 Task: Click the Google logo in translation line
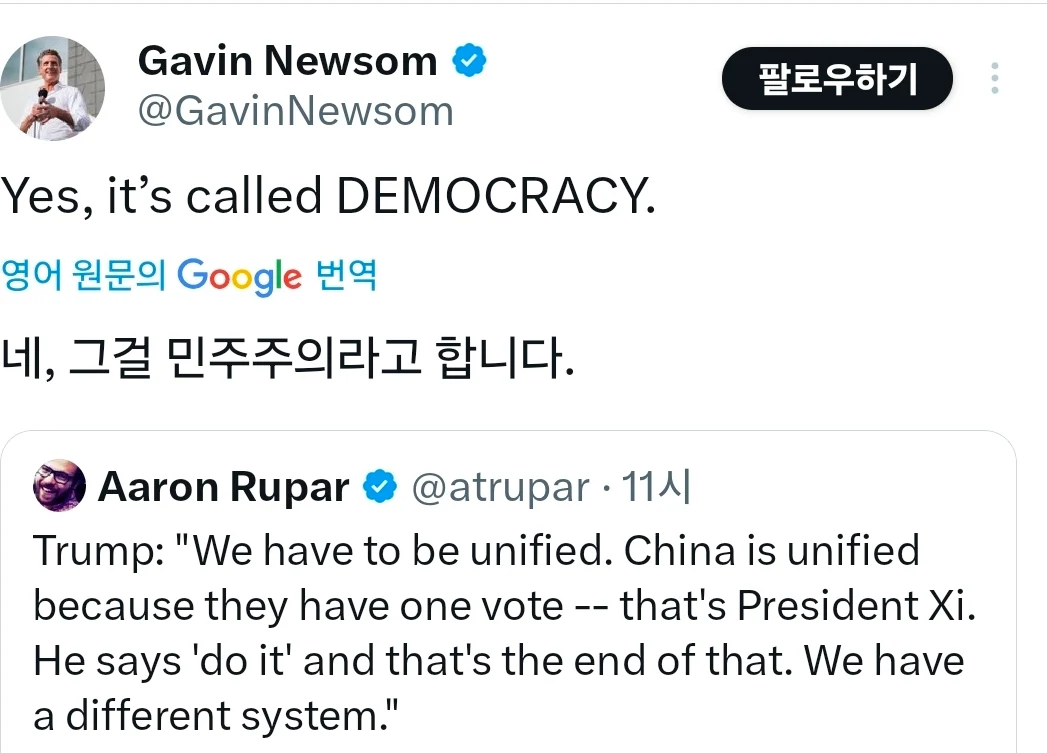click(x=239, y=275)
